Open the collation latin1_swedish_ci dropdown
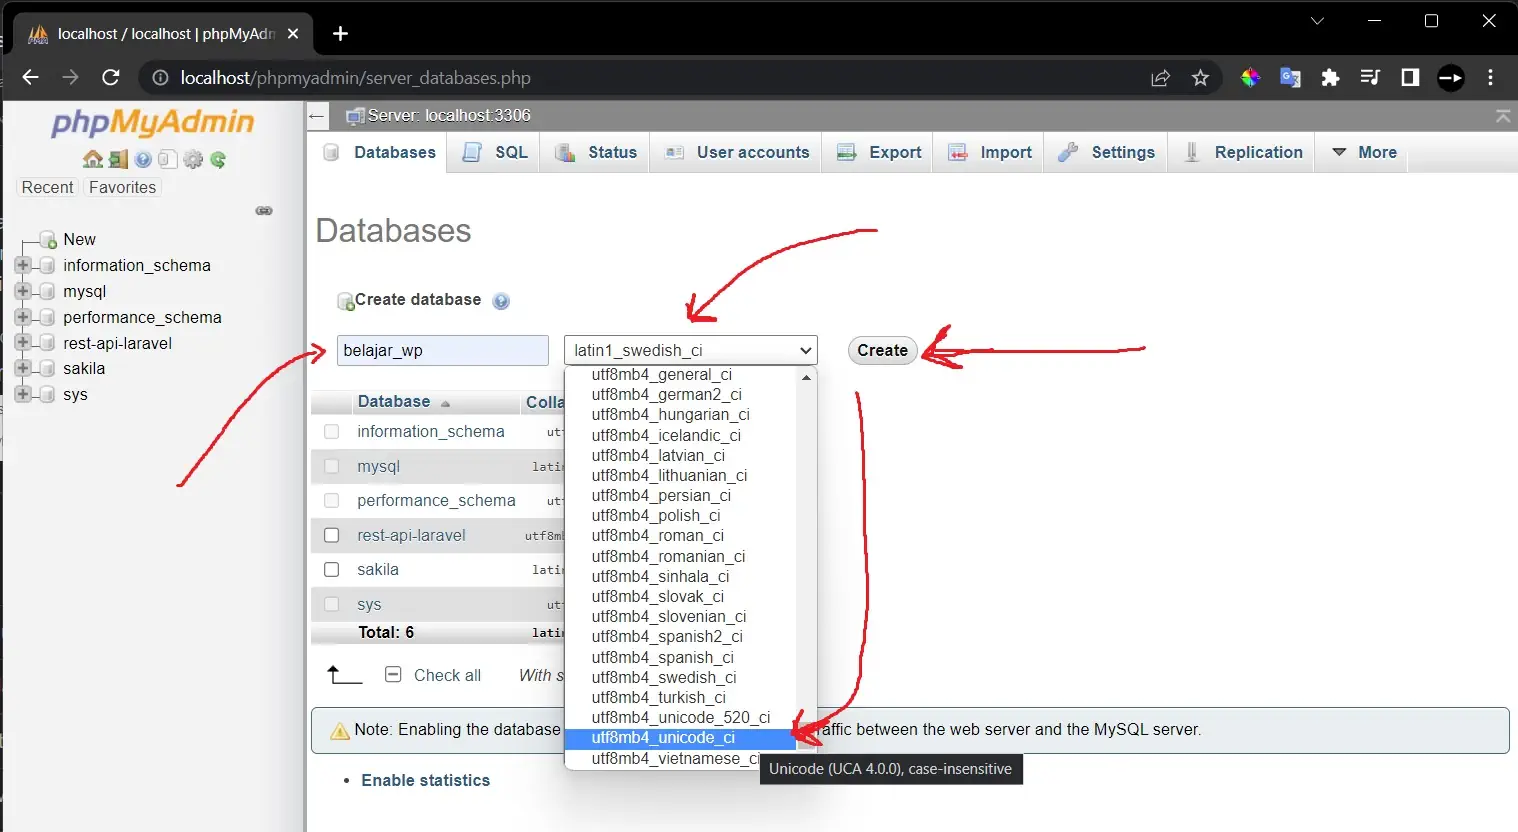 [x=691, y=351]
